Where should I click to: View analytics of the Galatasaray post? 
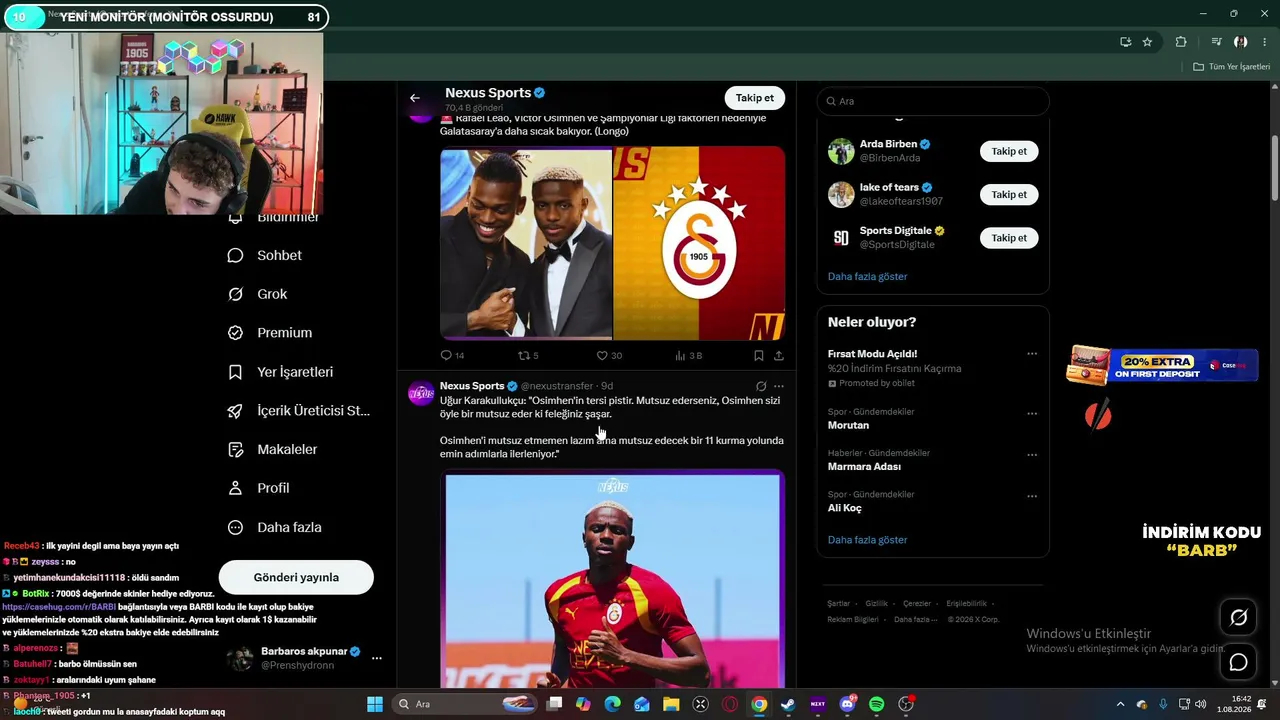pos(689,355)
